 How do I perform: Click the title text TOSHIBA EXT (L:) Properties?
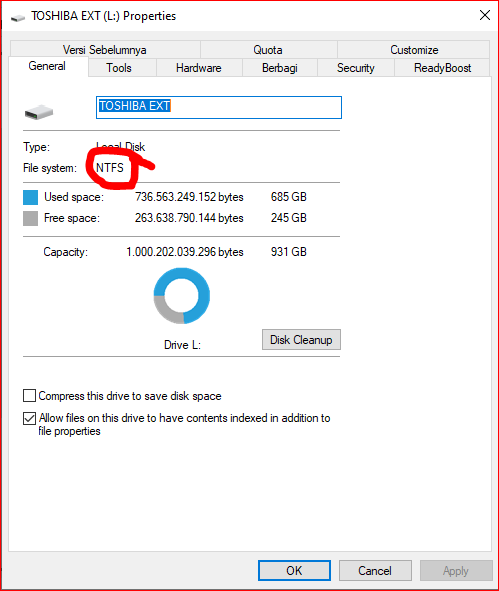104,16
